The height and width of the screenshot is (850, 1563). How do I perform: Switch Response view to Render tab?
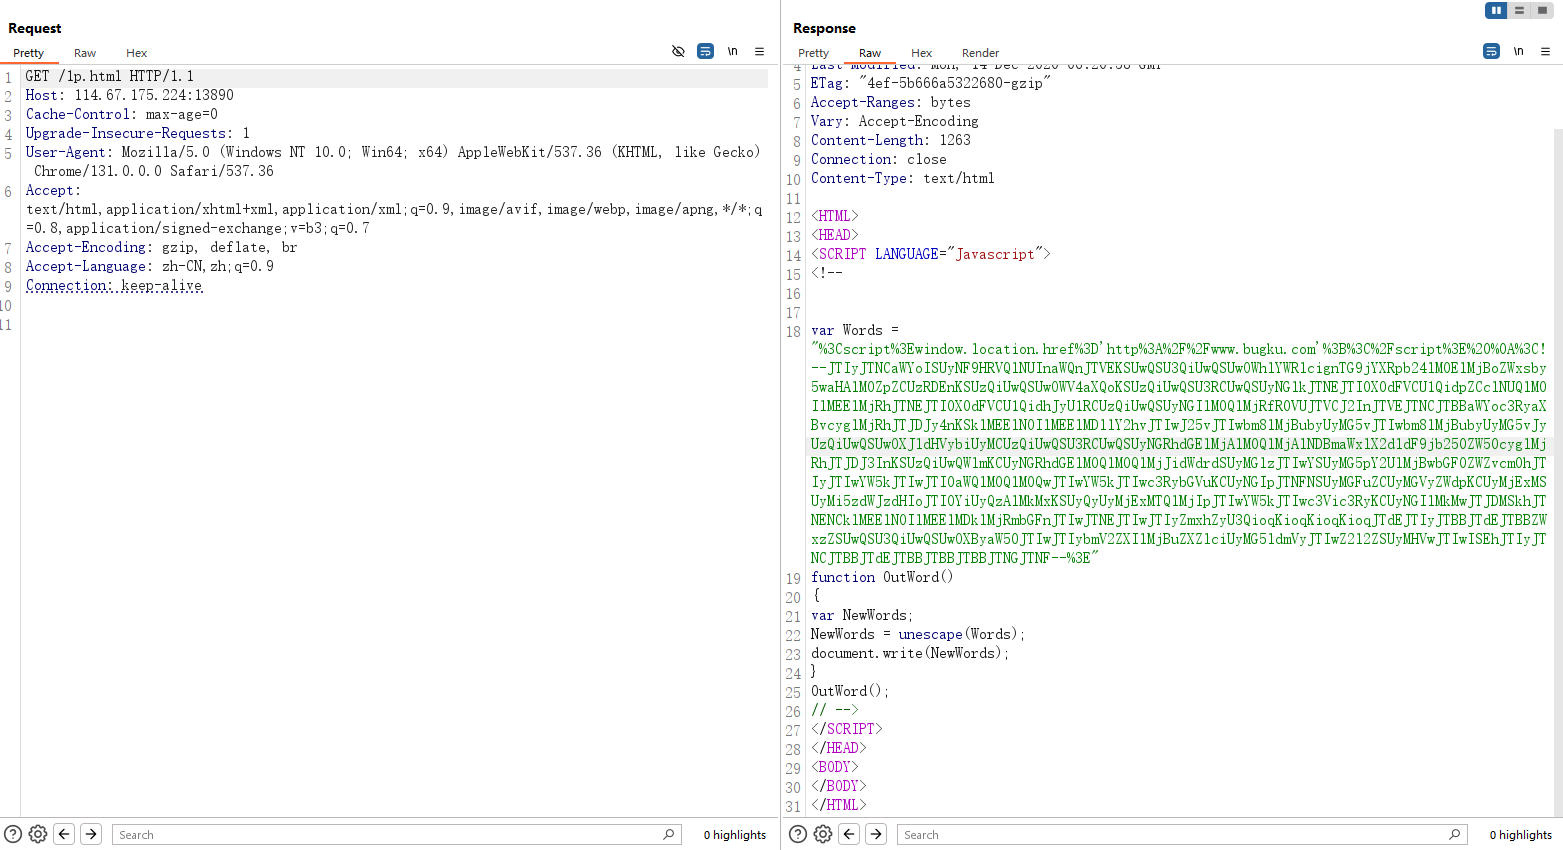(x=980, y=53)
